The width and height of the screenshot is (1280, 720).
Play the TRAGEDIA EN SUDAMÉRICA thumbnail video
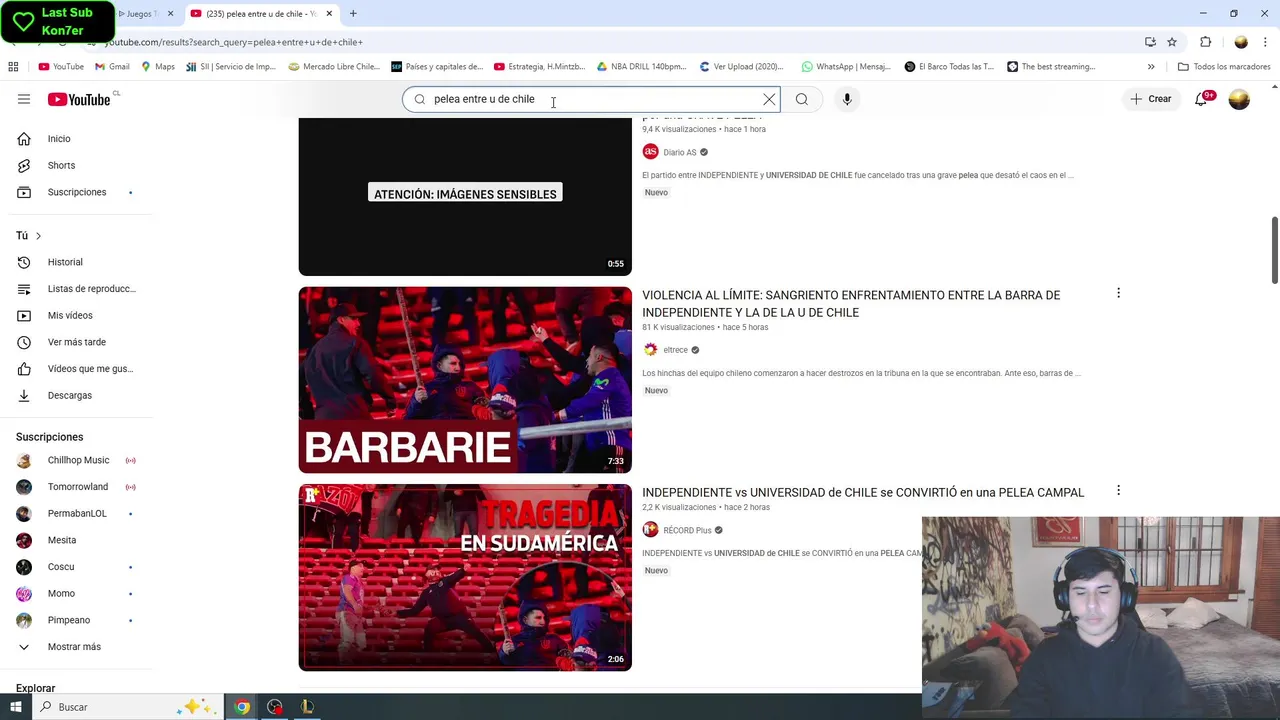pos(465,578)
